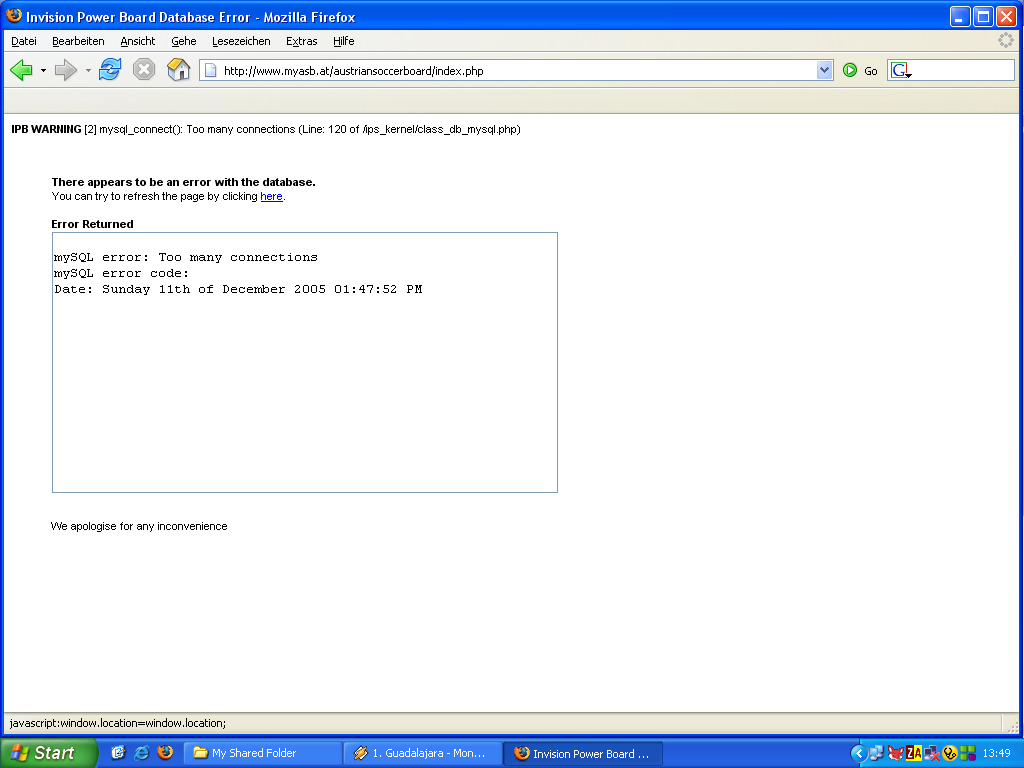
Task: Click the green squares tray icon
Action: (x=968, y=754)
